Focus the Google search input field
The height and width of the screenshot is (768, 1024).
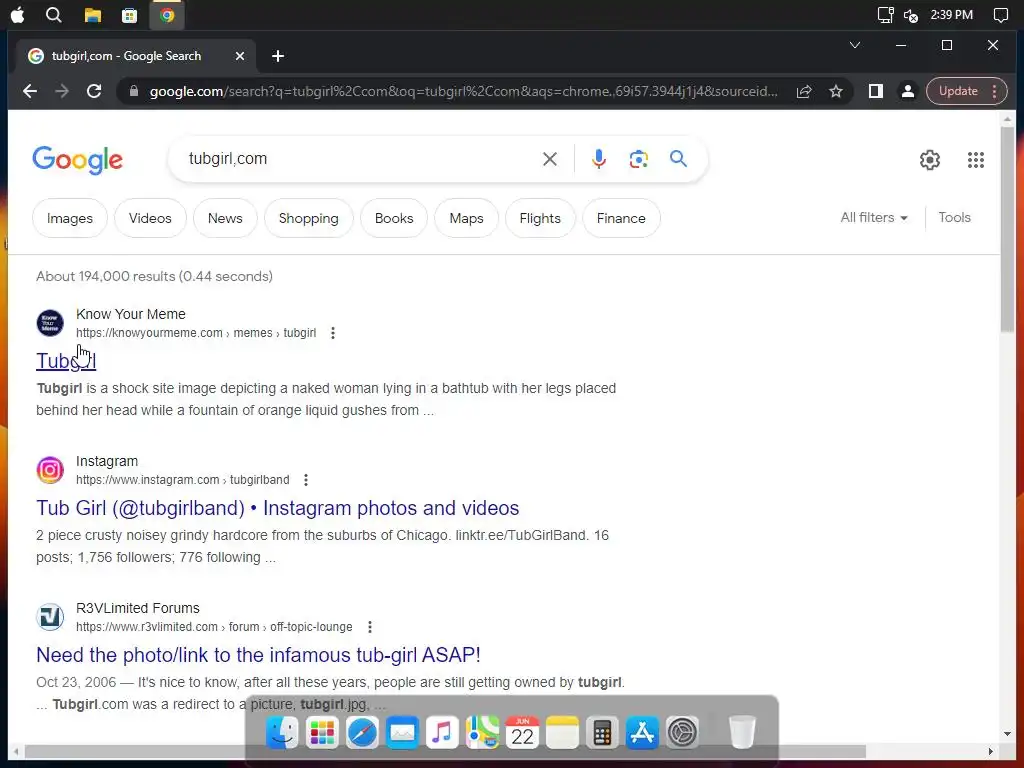coord(359,159)
